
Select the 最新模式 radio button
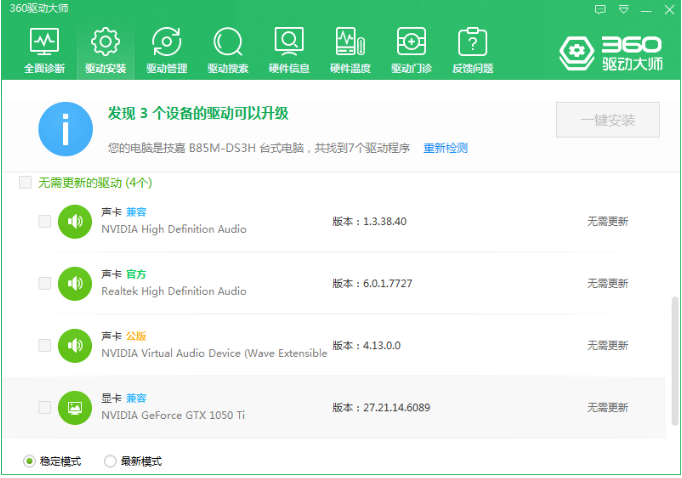click(110, 461)
